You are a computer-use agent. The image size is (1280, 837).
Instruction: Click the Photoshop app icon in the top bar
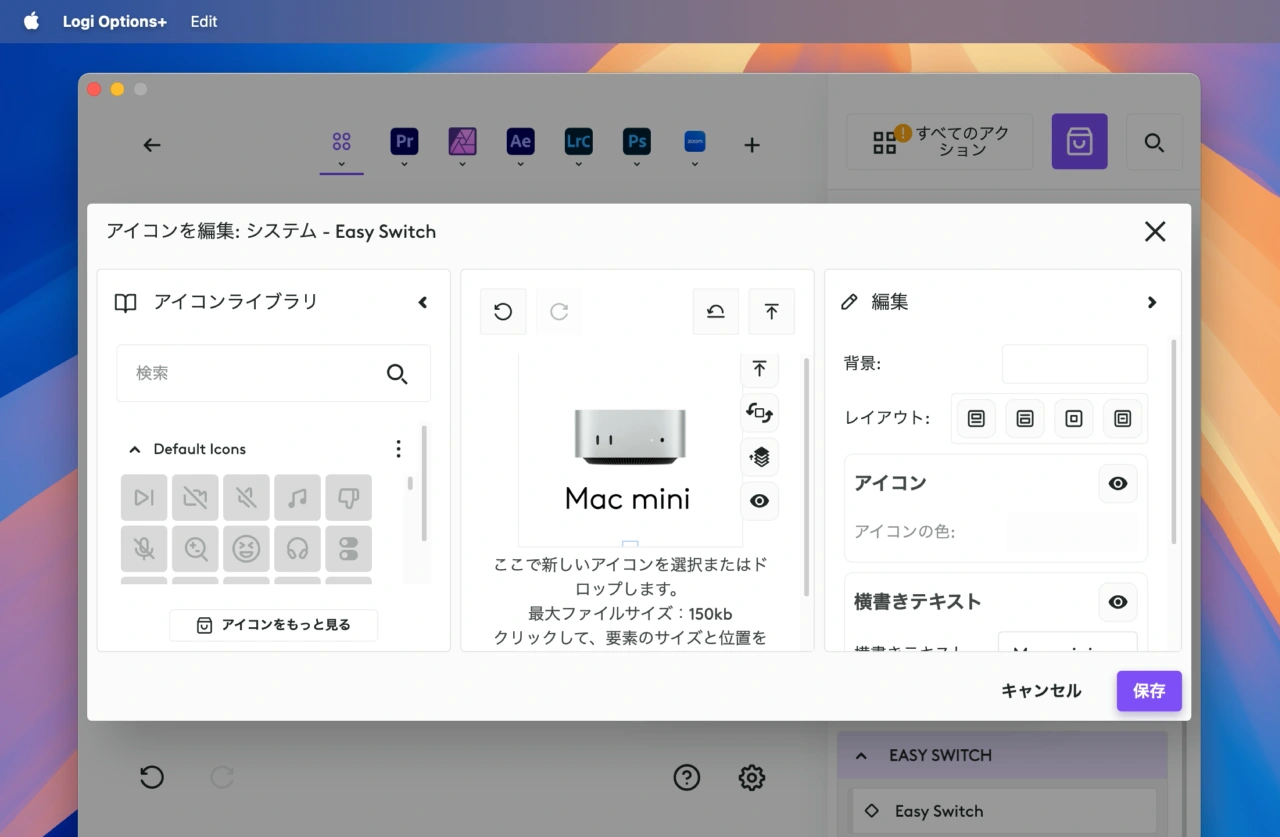[x=636, y=142]
